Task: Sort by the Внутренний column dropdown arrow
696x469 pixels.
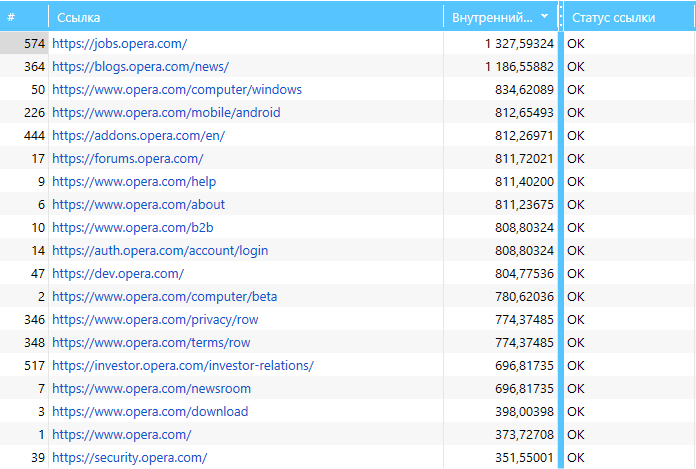Action: [x=544, y=17]
